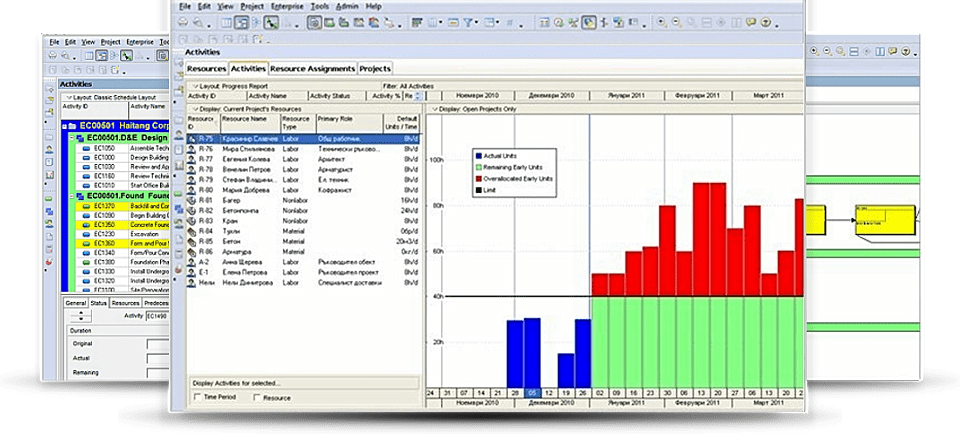
Task: Click the red Overallocated Early Units legend swatch
Action: 479,178
